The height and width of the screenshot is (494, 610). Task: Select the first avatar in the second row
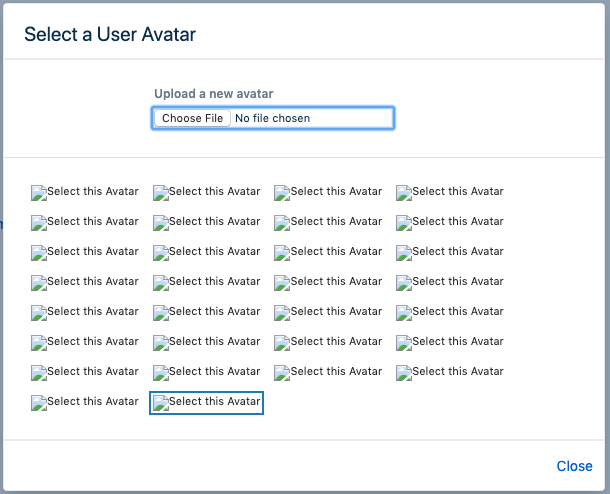click(85, 222)
